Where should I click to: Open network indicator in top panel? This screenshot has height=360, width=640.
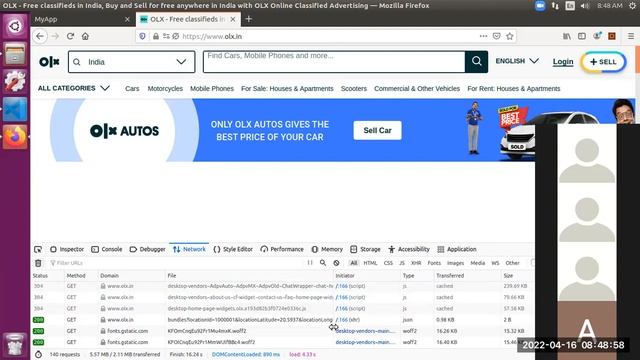click(x=555, y=6)
